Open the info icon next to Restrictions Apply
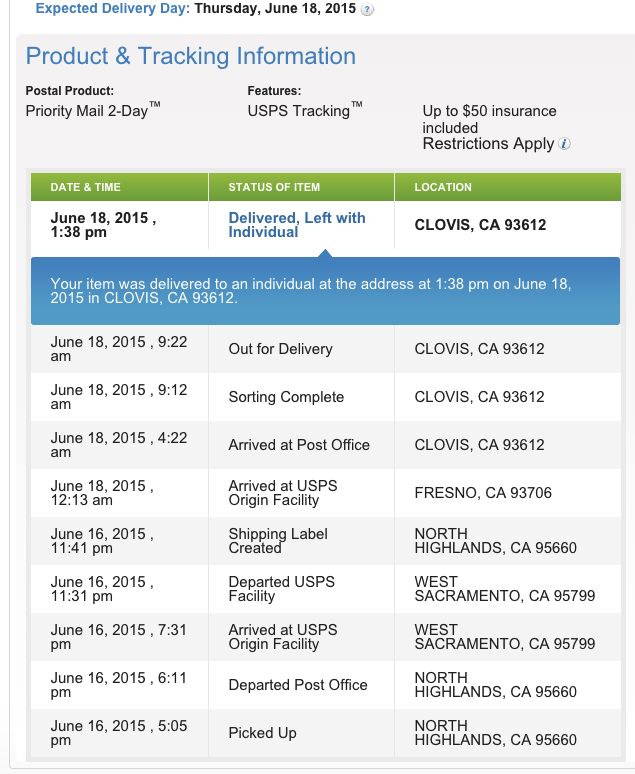 565,144
